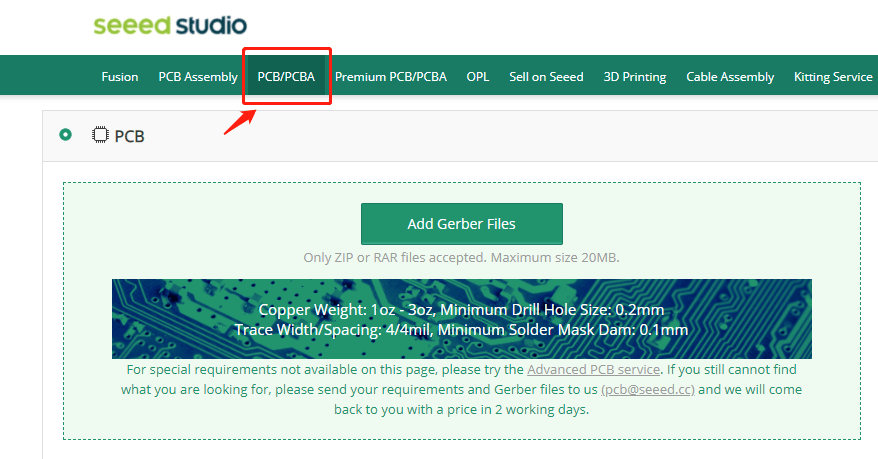Viewport: 878px width, 459px height.
Task: Go to PCB Assembly in navigation bar
Action: [198, 77]
